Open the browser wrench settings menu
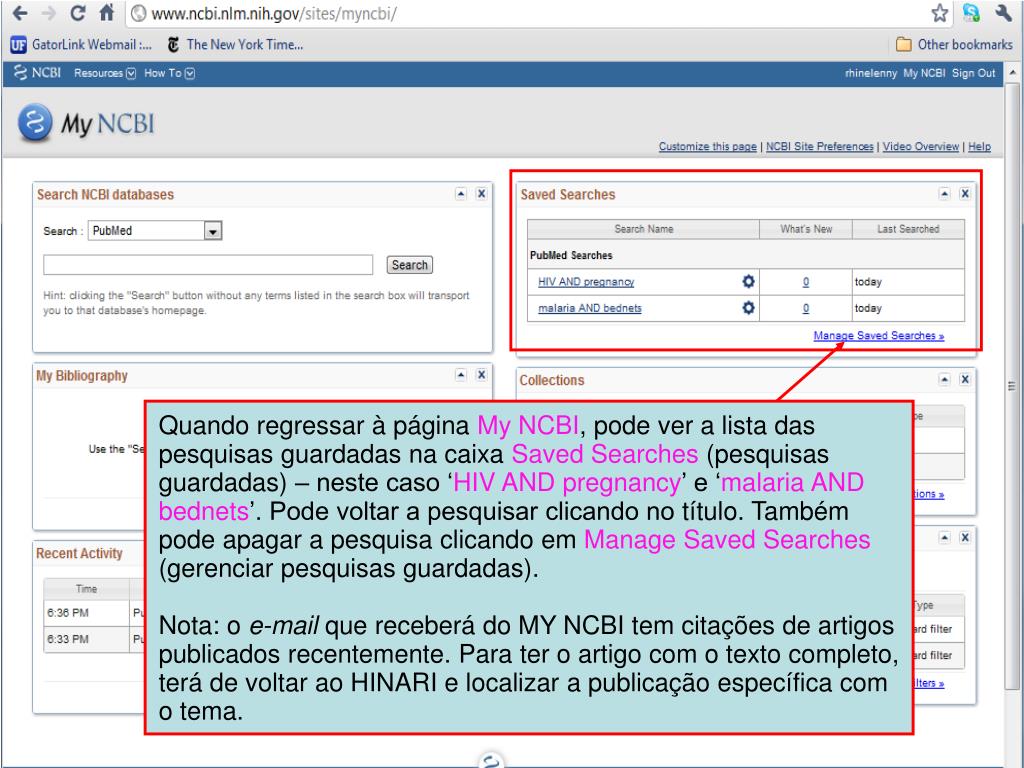 coord(1003,12)
